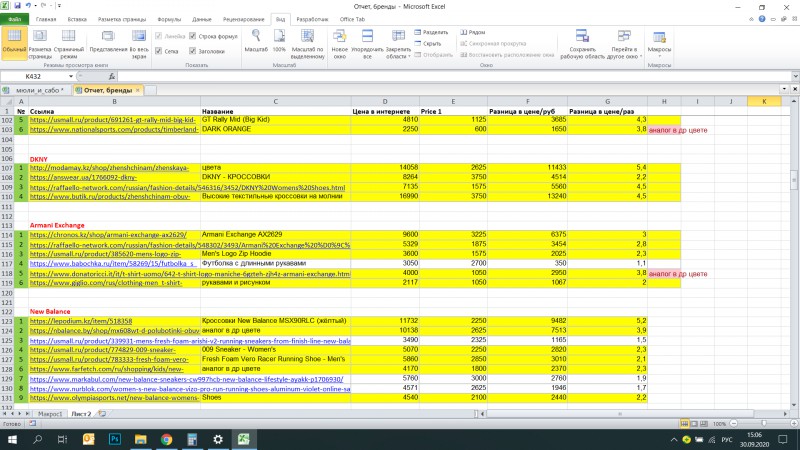Viewport: 800px width, 450px height.
Task: Click Рядом view side by side
Action: tap(472, 32)
